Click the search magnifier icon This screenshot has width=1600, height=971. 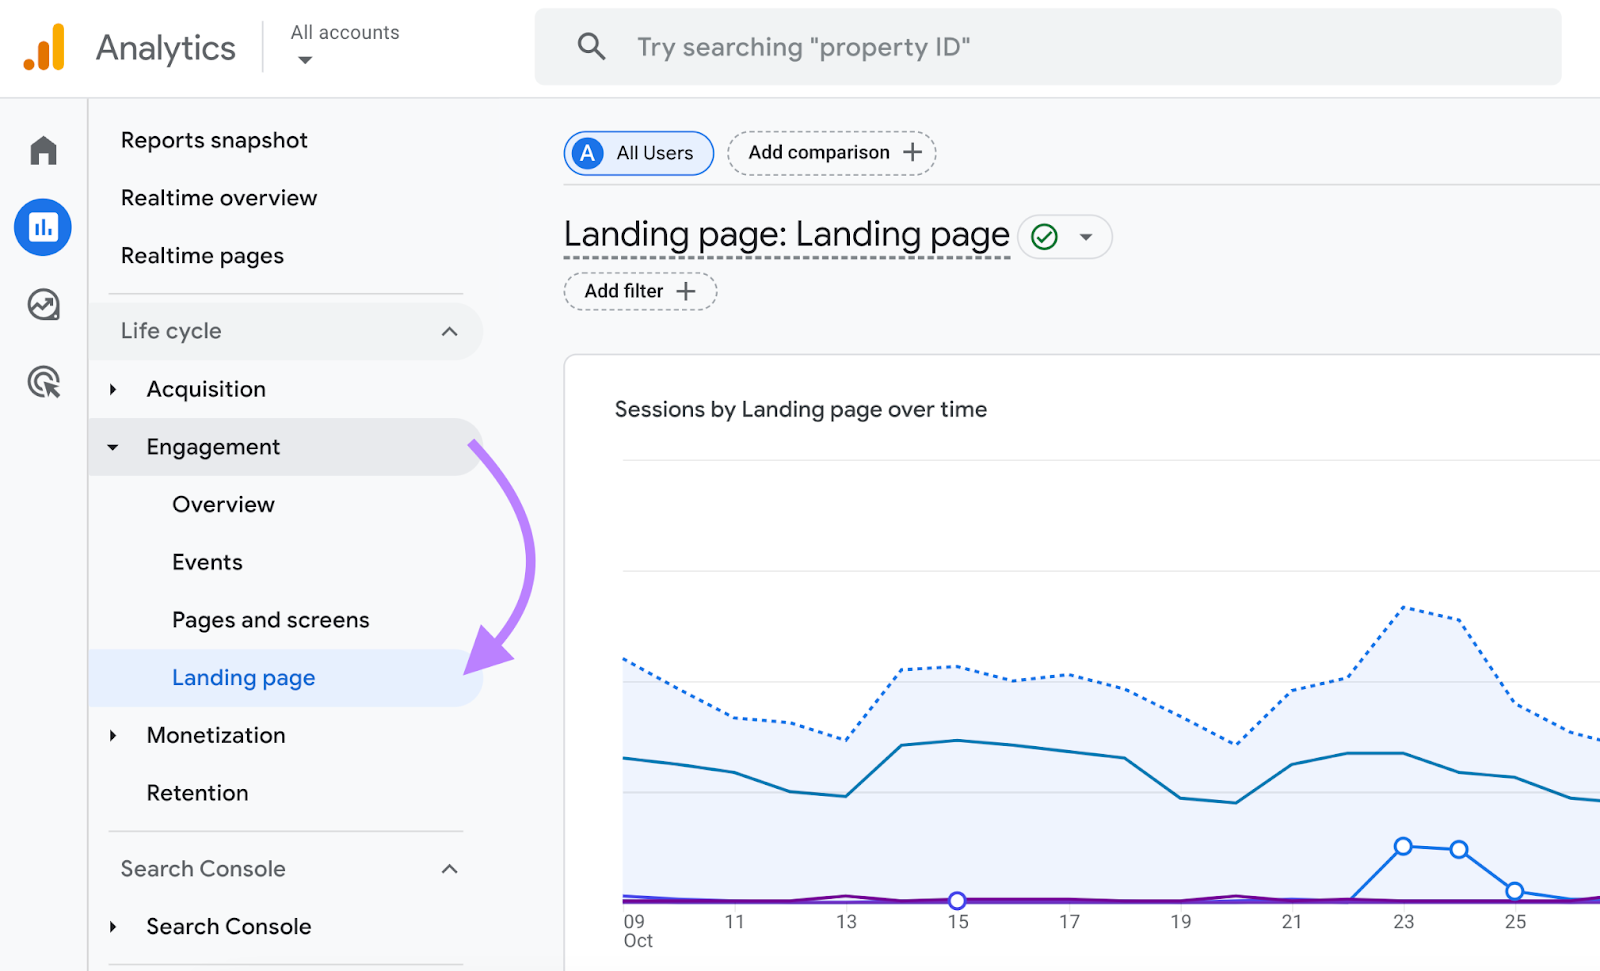tap(592, 47)
